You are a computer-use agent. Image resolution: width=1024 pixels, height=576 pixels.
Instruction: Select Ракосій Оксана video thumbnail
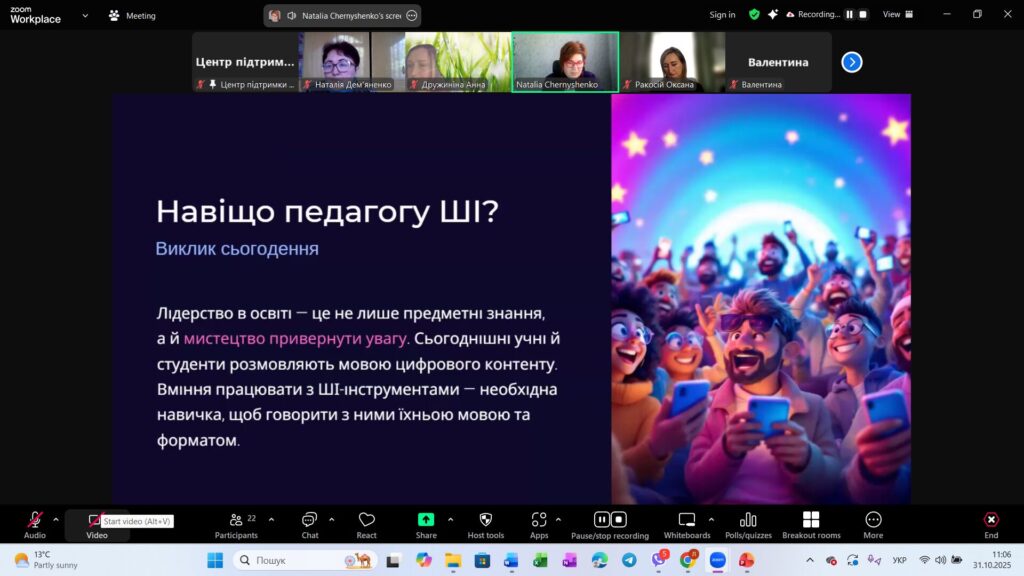[672, 62]
